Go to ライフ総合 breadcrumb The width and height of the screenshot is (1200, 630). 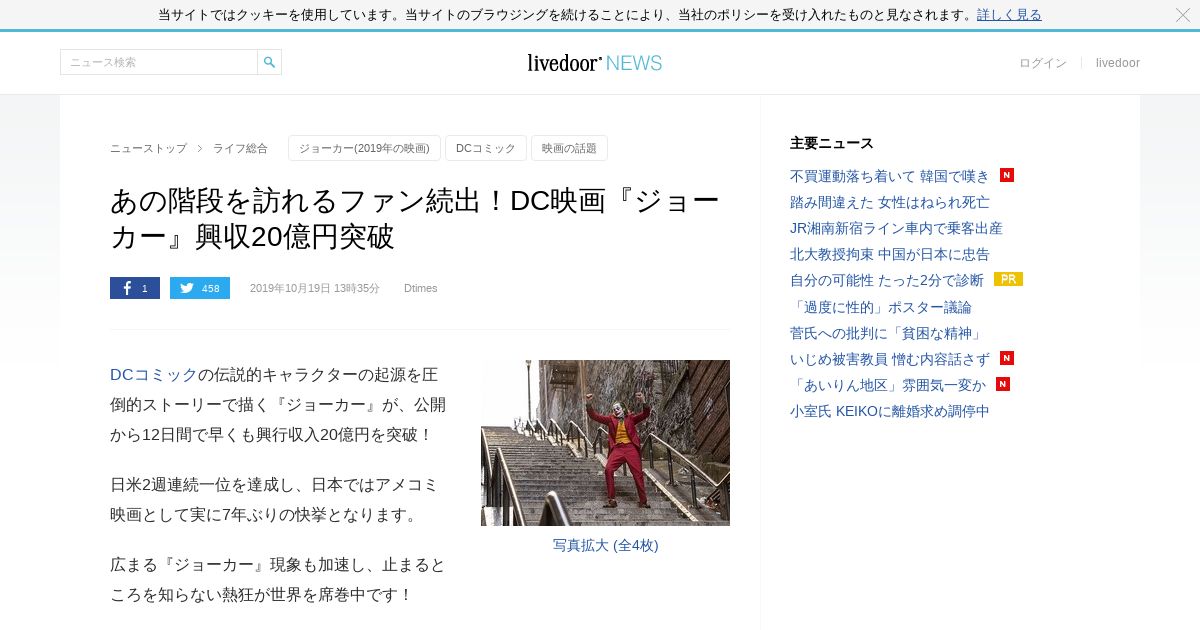click(240, 148)
